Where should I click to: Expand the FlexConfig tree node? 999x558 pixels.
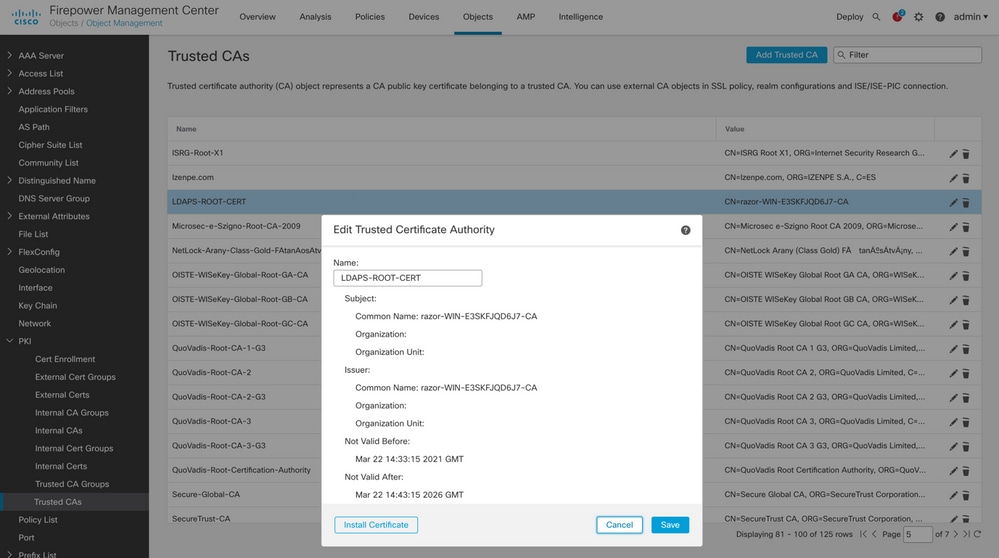9,252
